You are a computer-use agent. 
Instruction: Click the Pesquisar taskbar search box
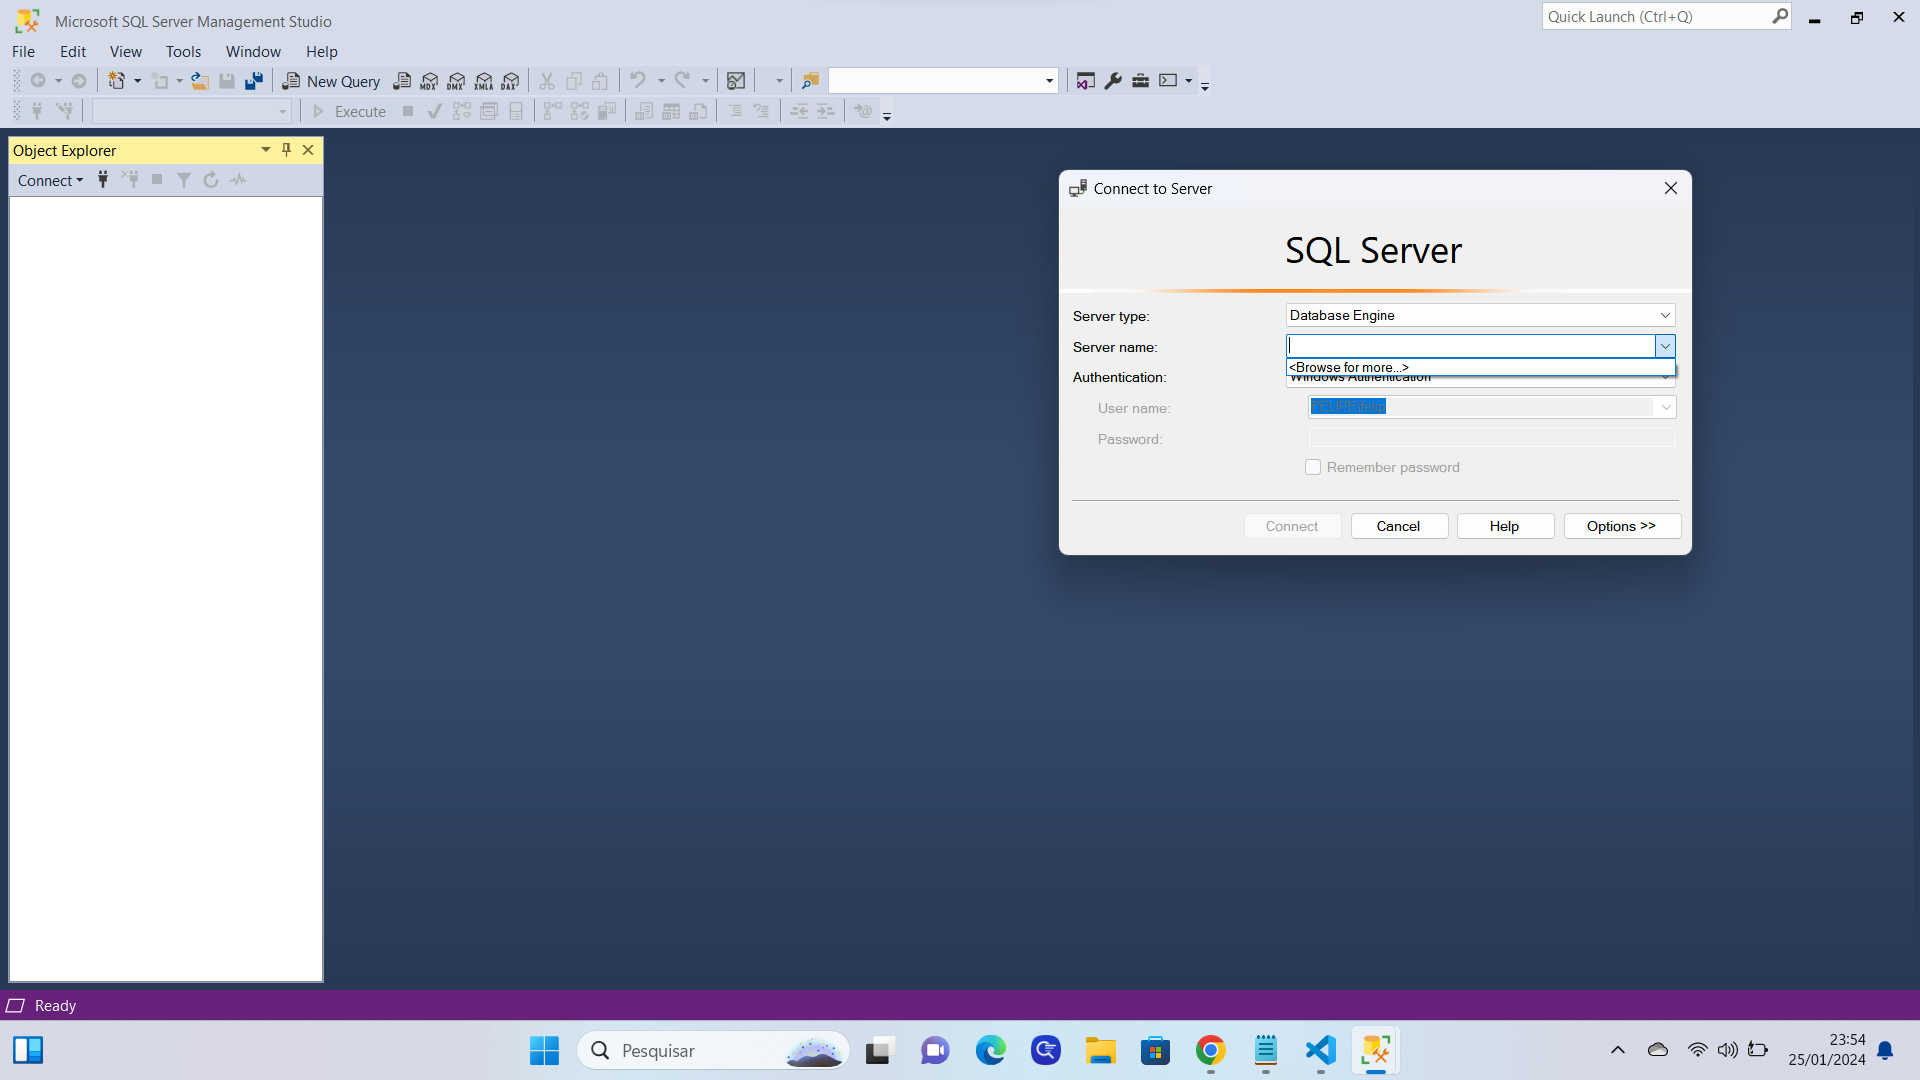coord(714,1050)
